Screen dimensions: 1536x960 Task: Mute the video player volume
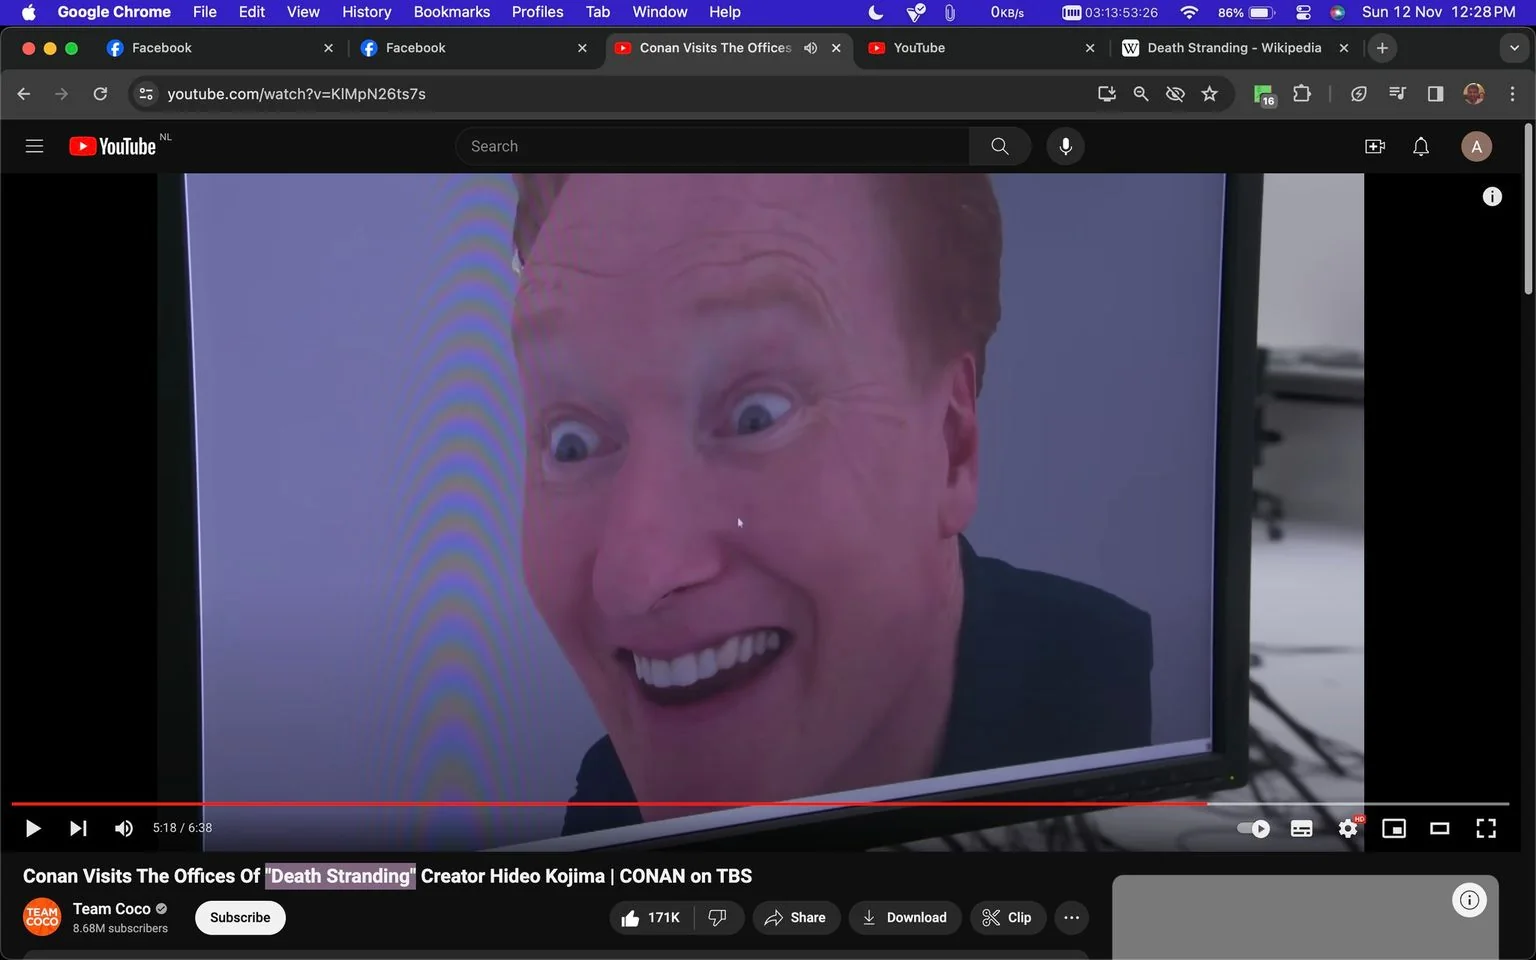point(124,828)
